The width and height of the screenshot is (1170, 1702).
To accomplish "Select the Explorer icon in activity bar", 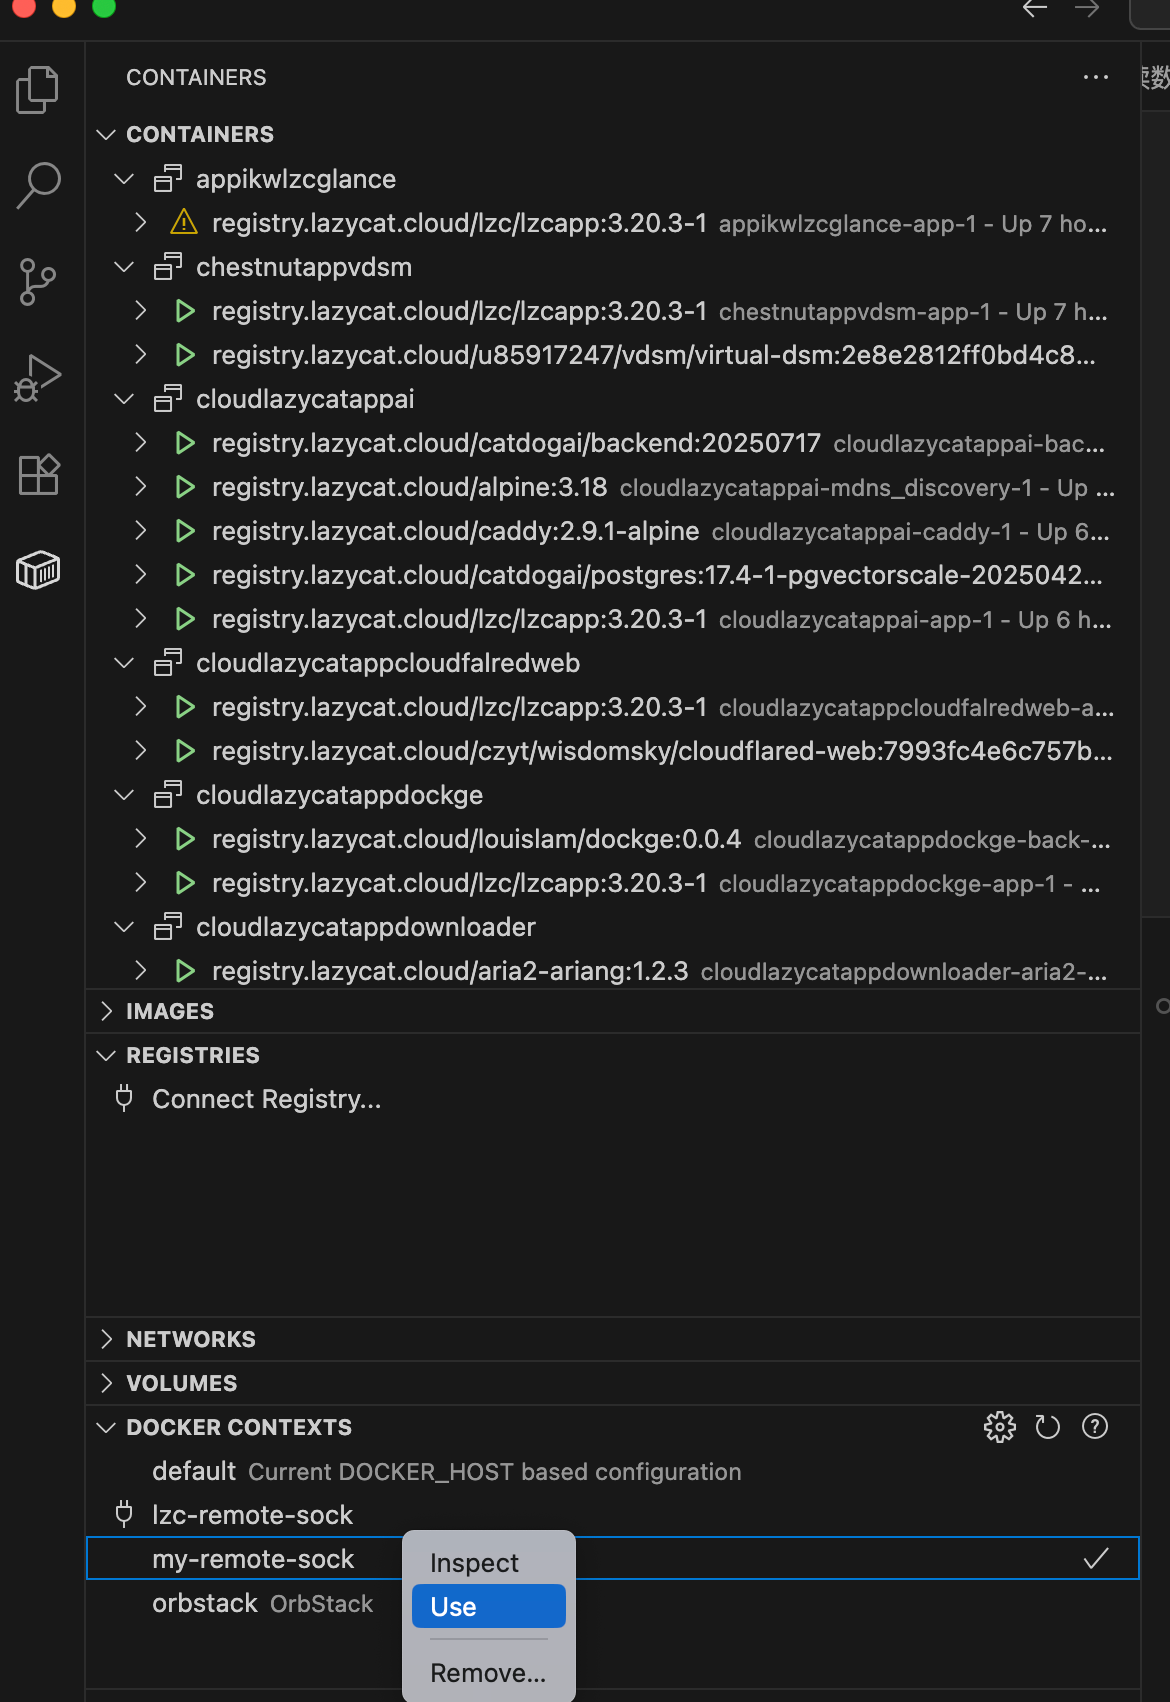I will [x=37, y=89].
